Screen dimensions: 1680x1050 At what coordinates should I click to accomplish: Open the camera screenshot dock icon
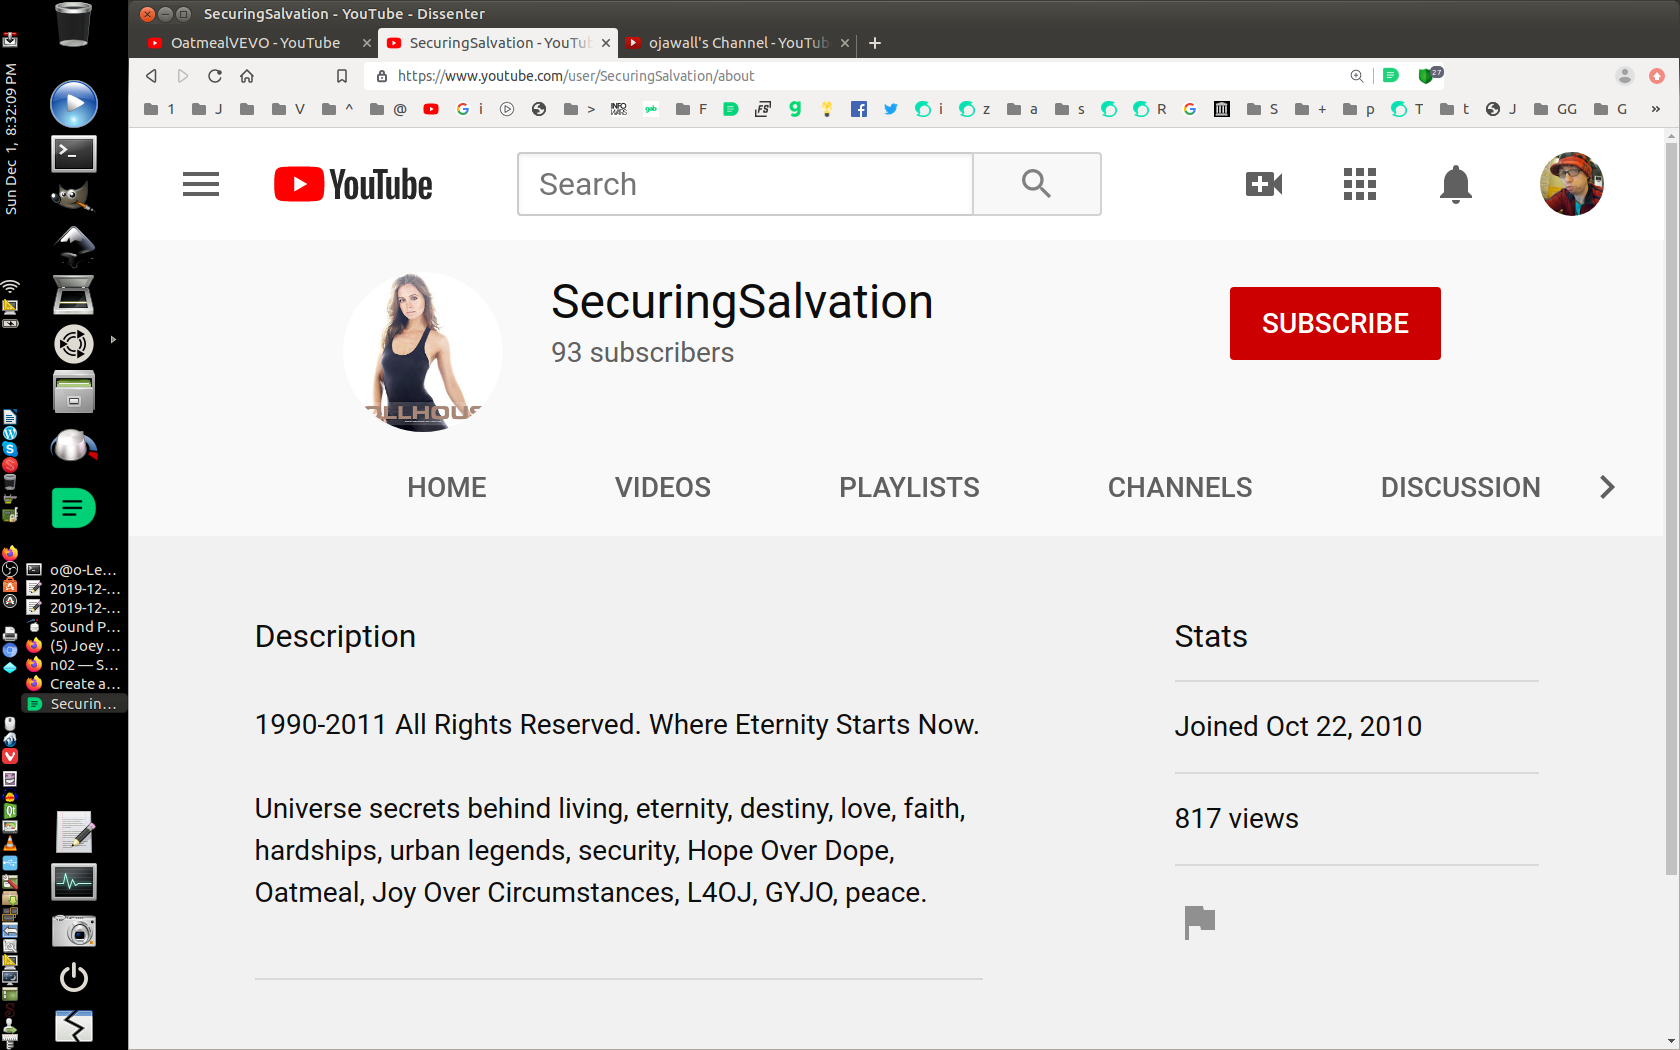point(74,930)
